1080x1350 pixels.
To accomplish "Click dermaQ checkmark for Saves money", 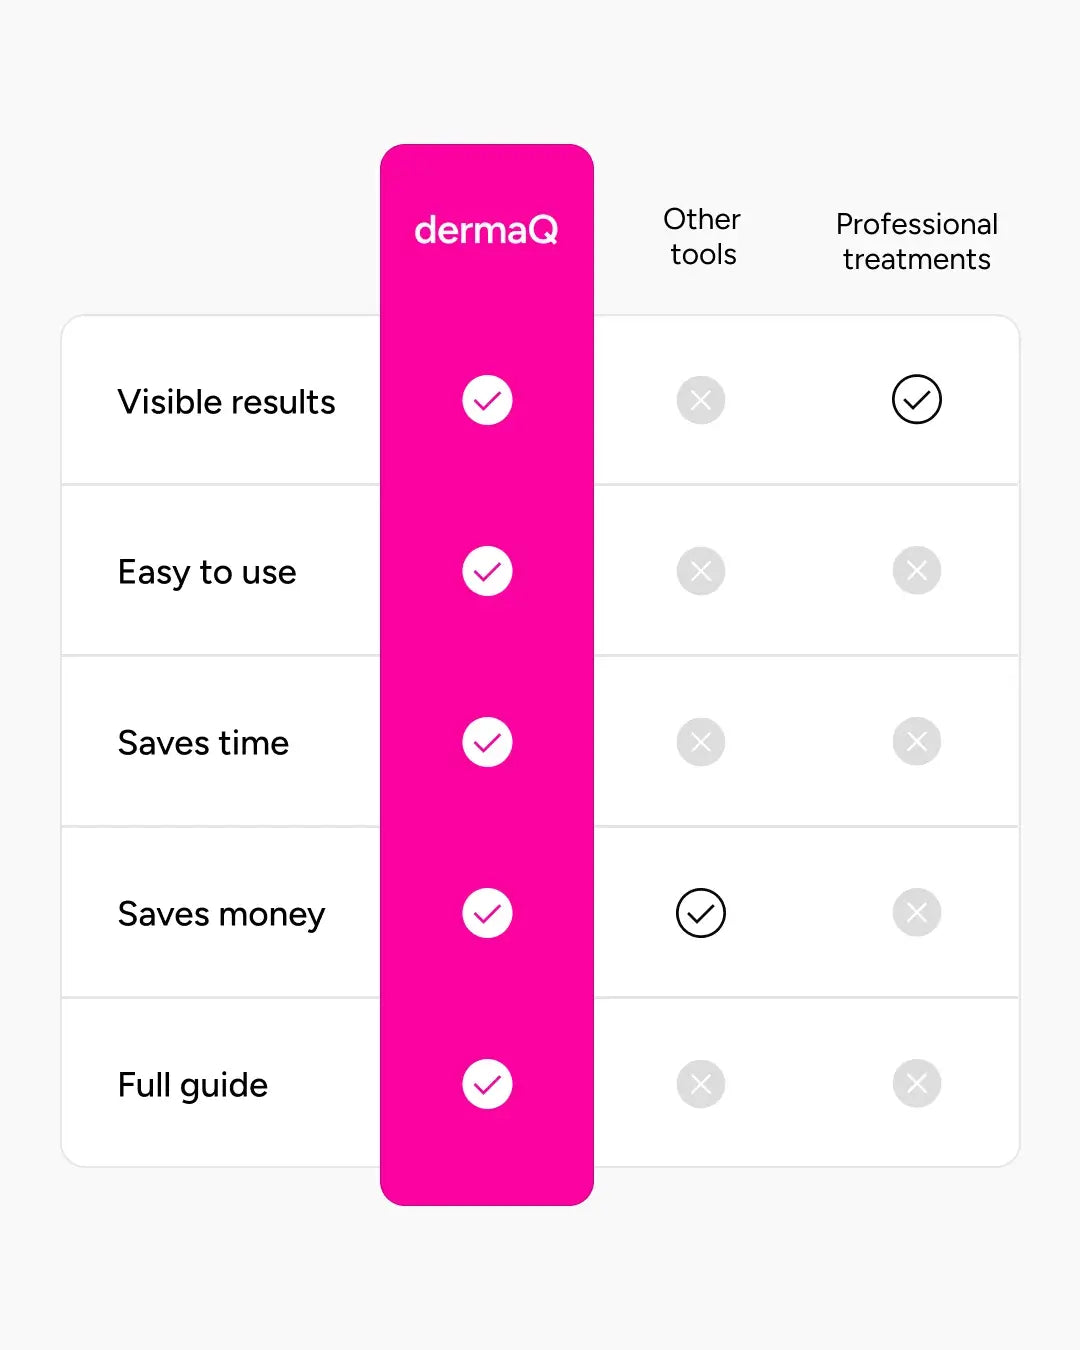I will click(487, 913).
